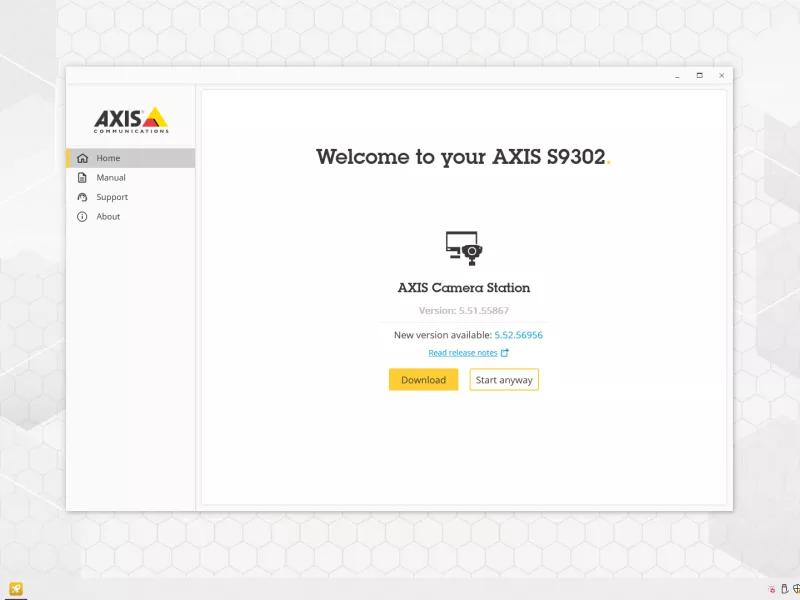The width and height of the screenshot is (800, 600).
Task: Open the Manual section
Action: 131,178
